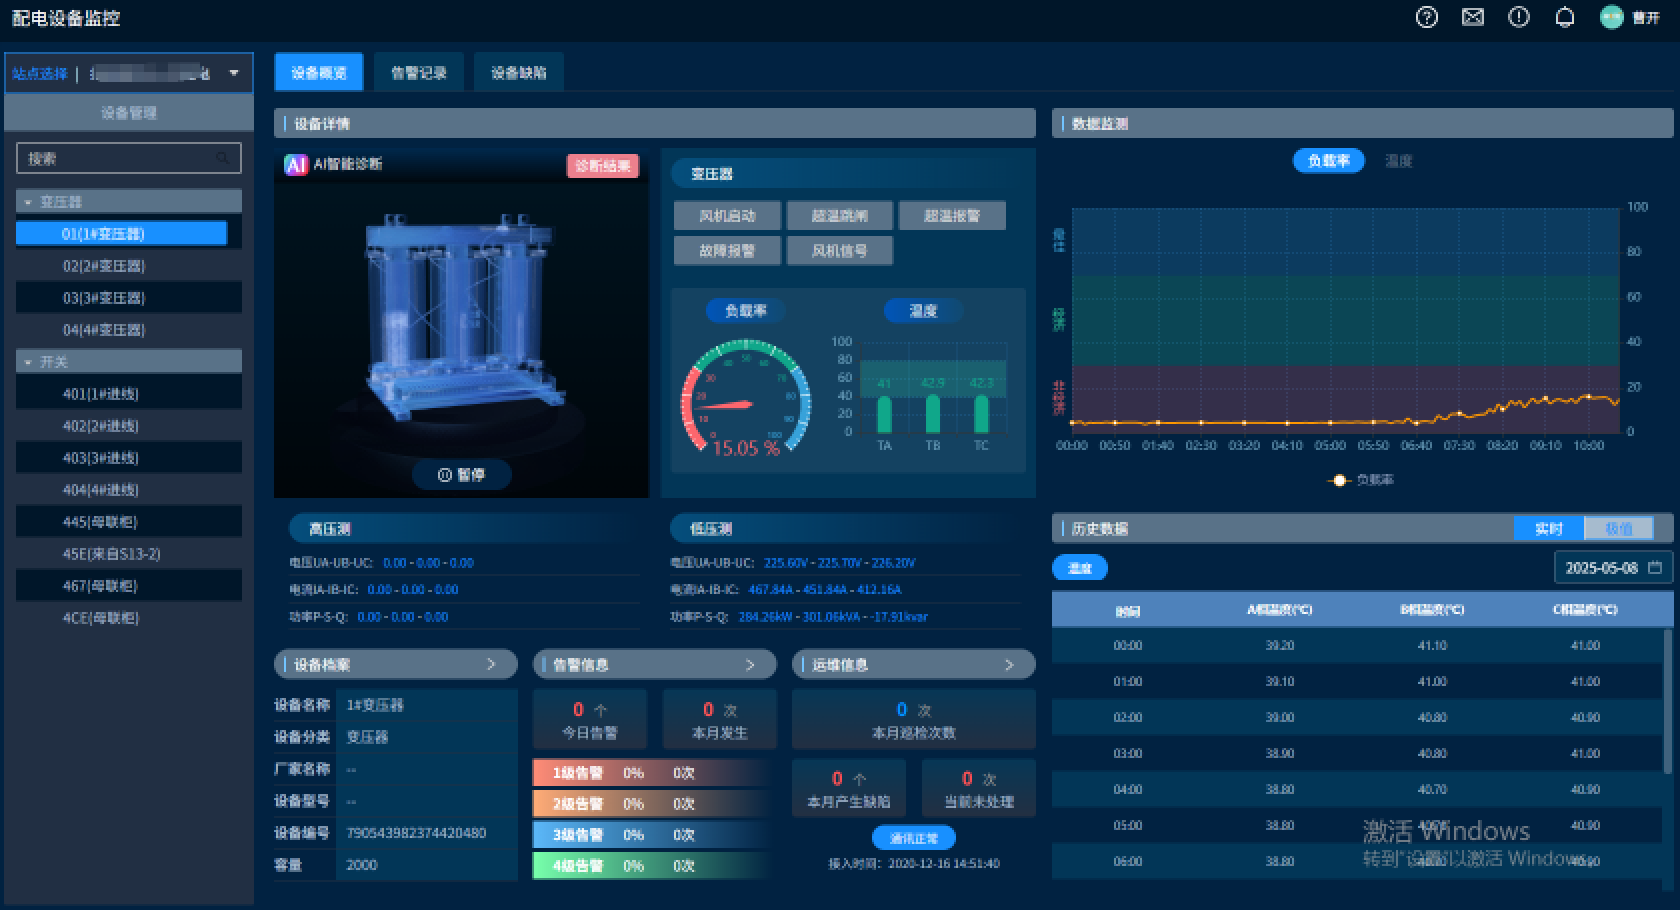This screenshot has width=1680, height=910.
Task: Click the search magnifier icon
Action: click(x=223, y=158)
